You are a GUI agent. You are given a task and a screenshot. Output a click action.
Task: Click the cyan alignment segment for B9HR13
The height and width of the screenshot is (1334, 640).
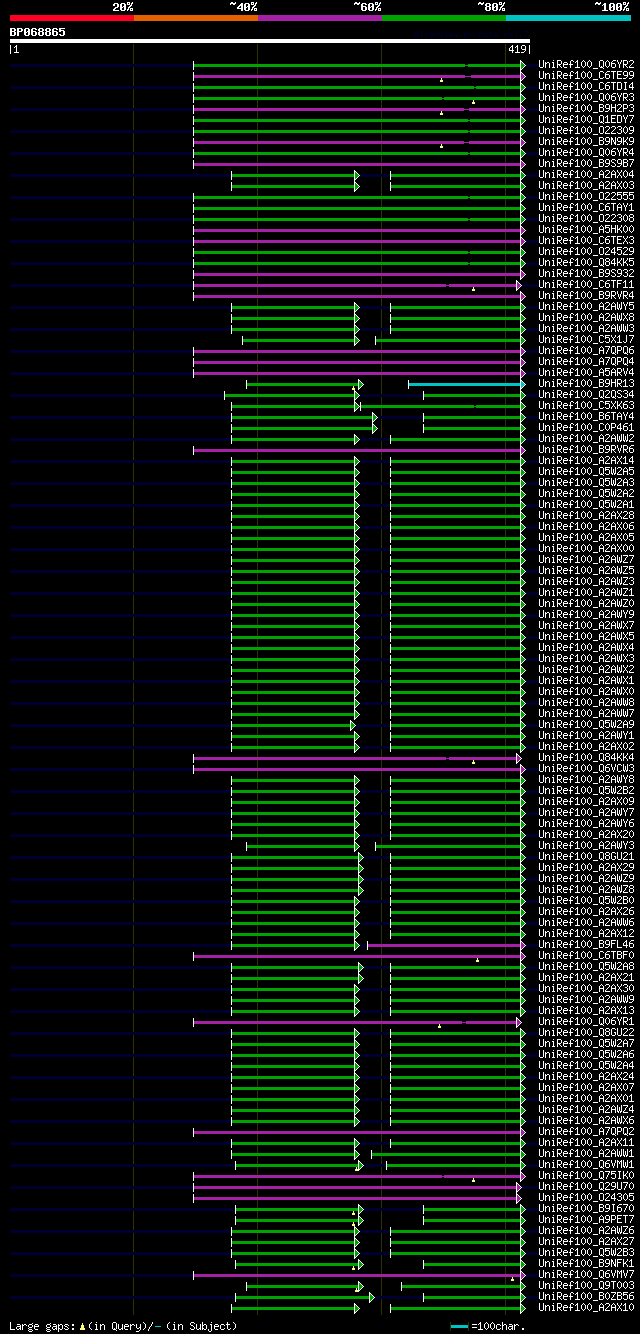coord(466,384)
